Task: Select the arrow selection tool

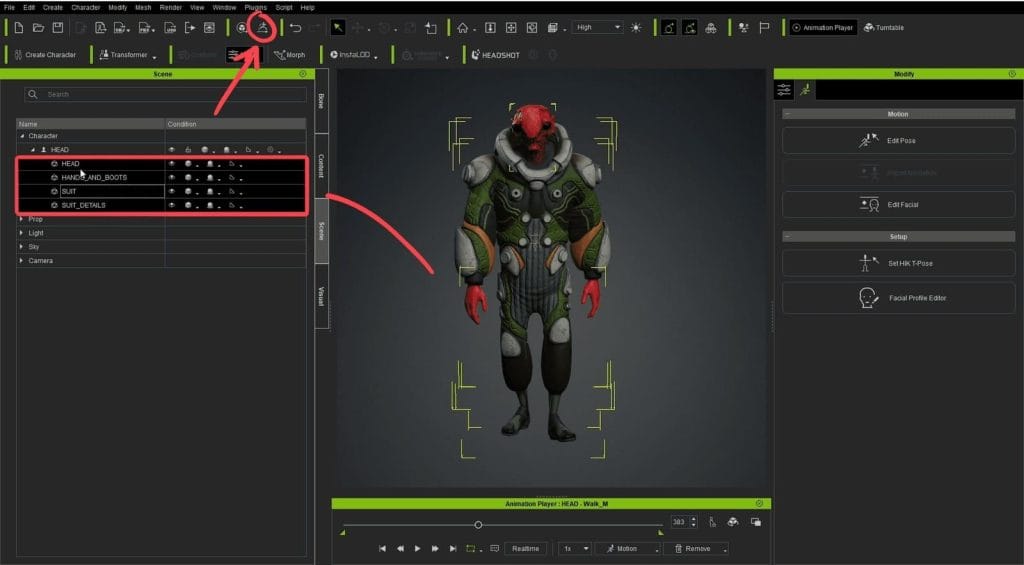Action: click(x=338, y=28)
